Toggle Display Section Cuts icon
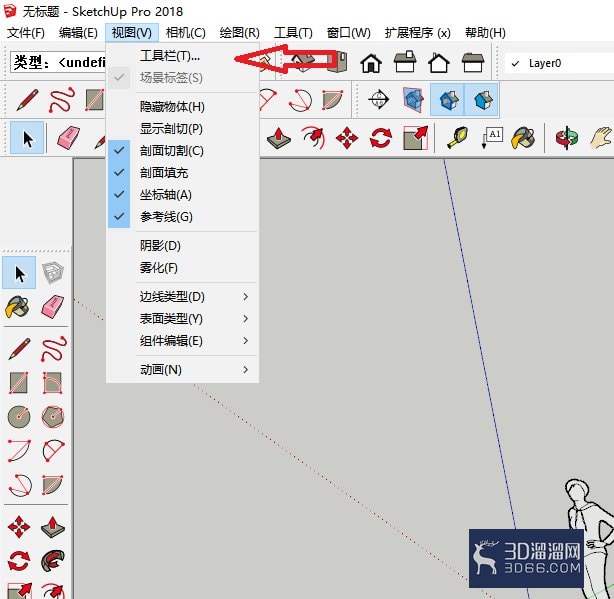 click(447, 100)
